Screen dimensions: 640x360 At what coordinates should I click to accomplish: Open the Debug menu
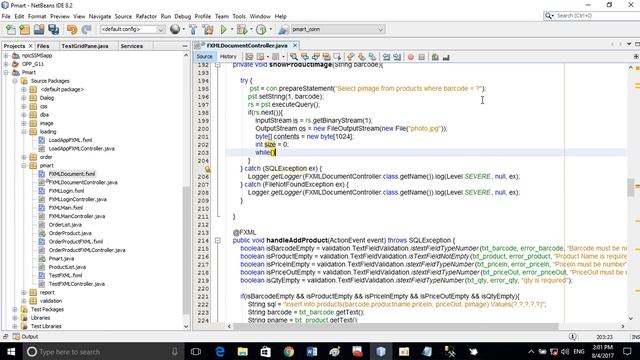tap(182, 16)
